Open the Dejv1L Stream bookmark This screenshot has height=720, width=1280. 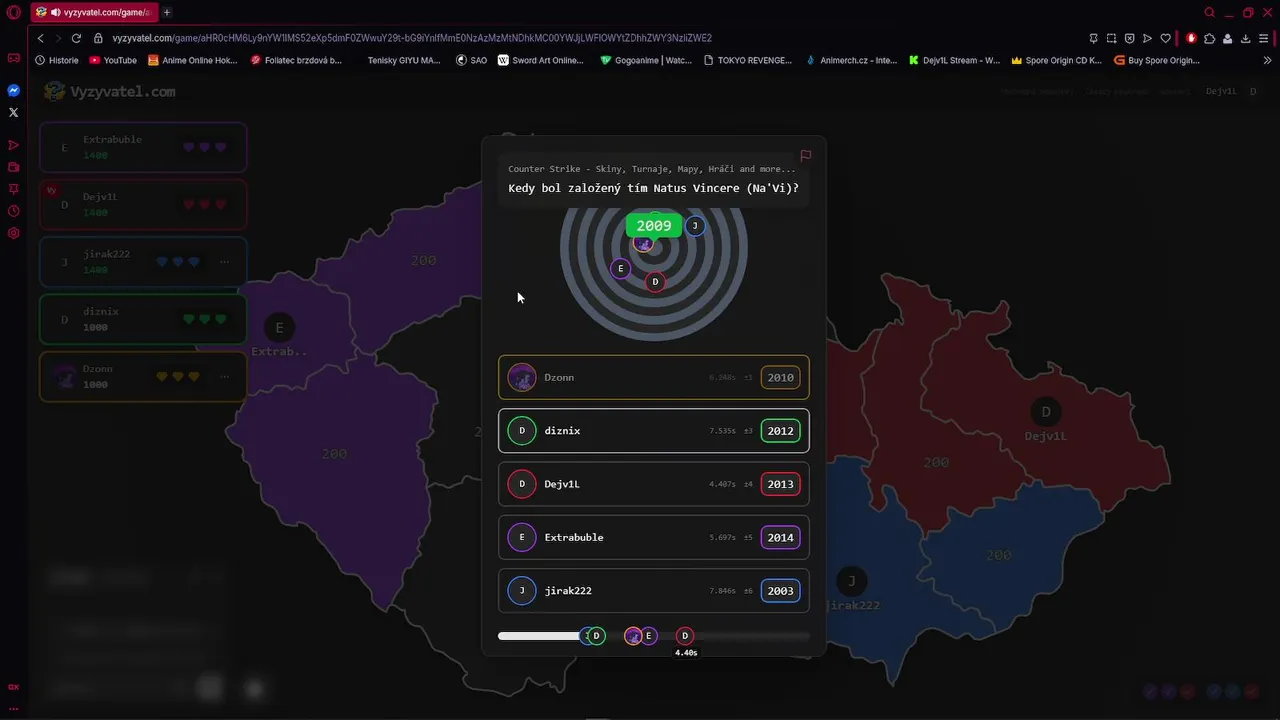(x=954, y=60)
